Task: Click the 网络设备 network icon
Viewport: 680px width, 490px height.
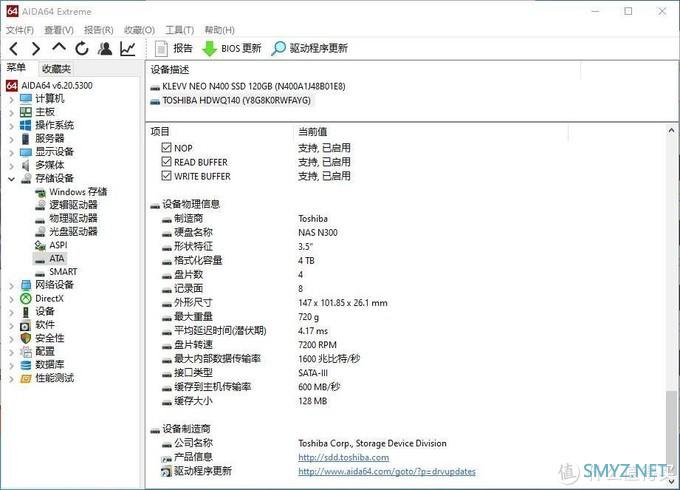Action: click(x=26, y=285)
